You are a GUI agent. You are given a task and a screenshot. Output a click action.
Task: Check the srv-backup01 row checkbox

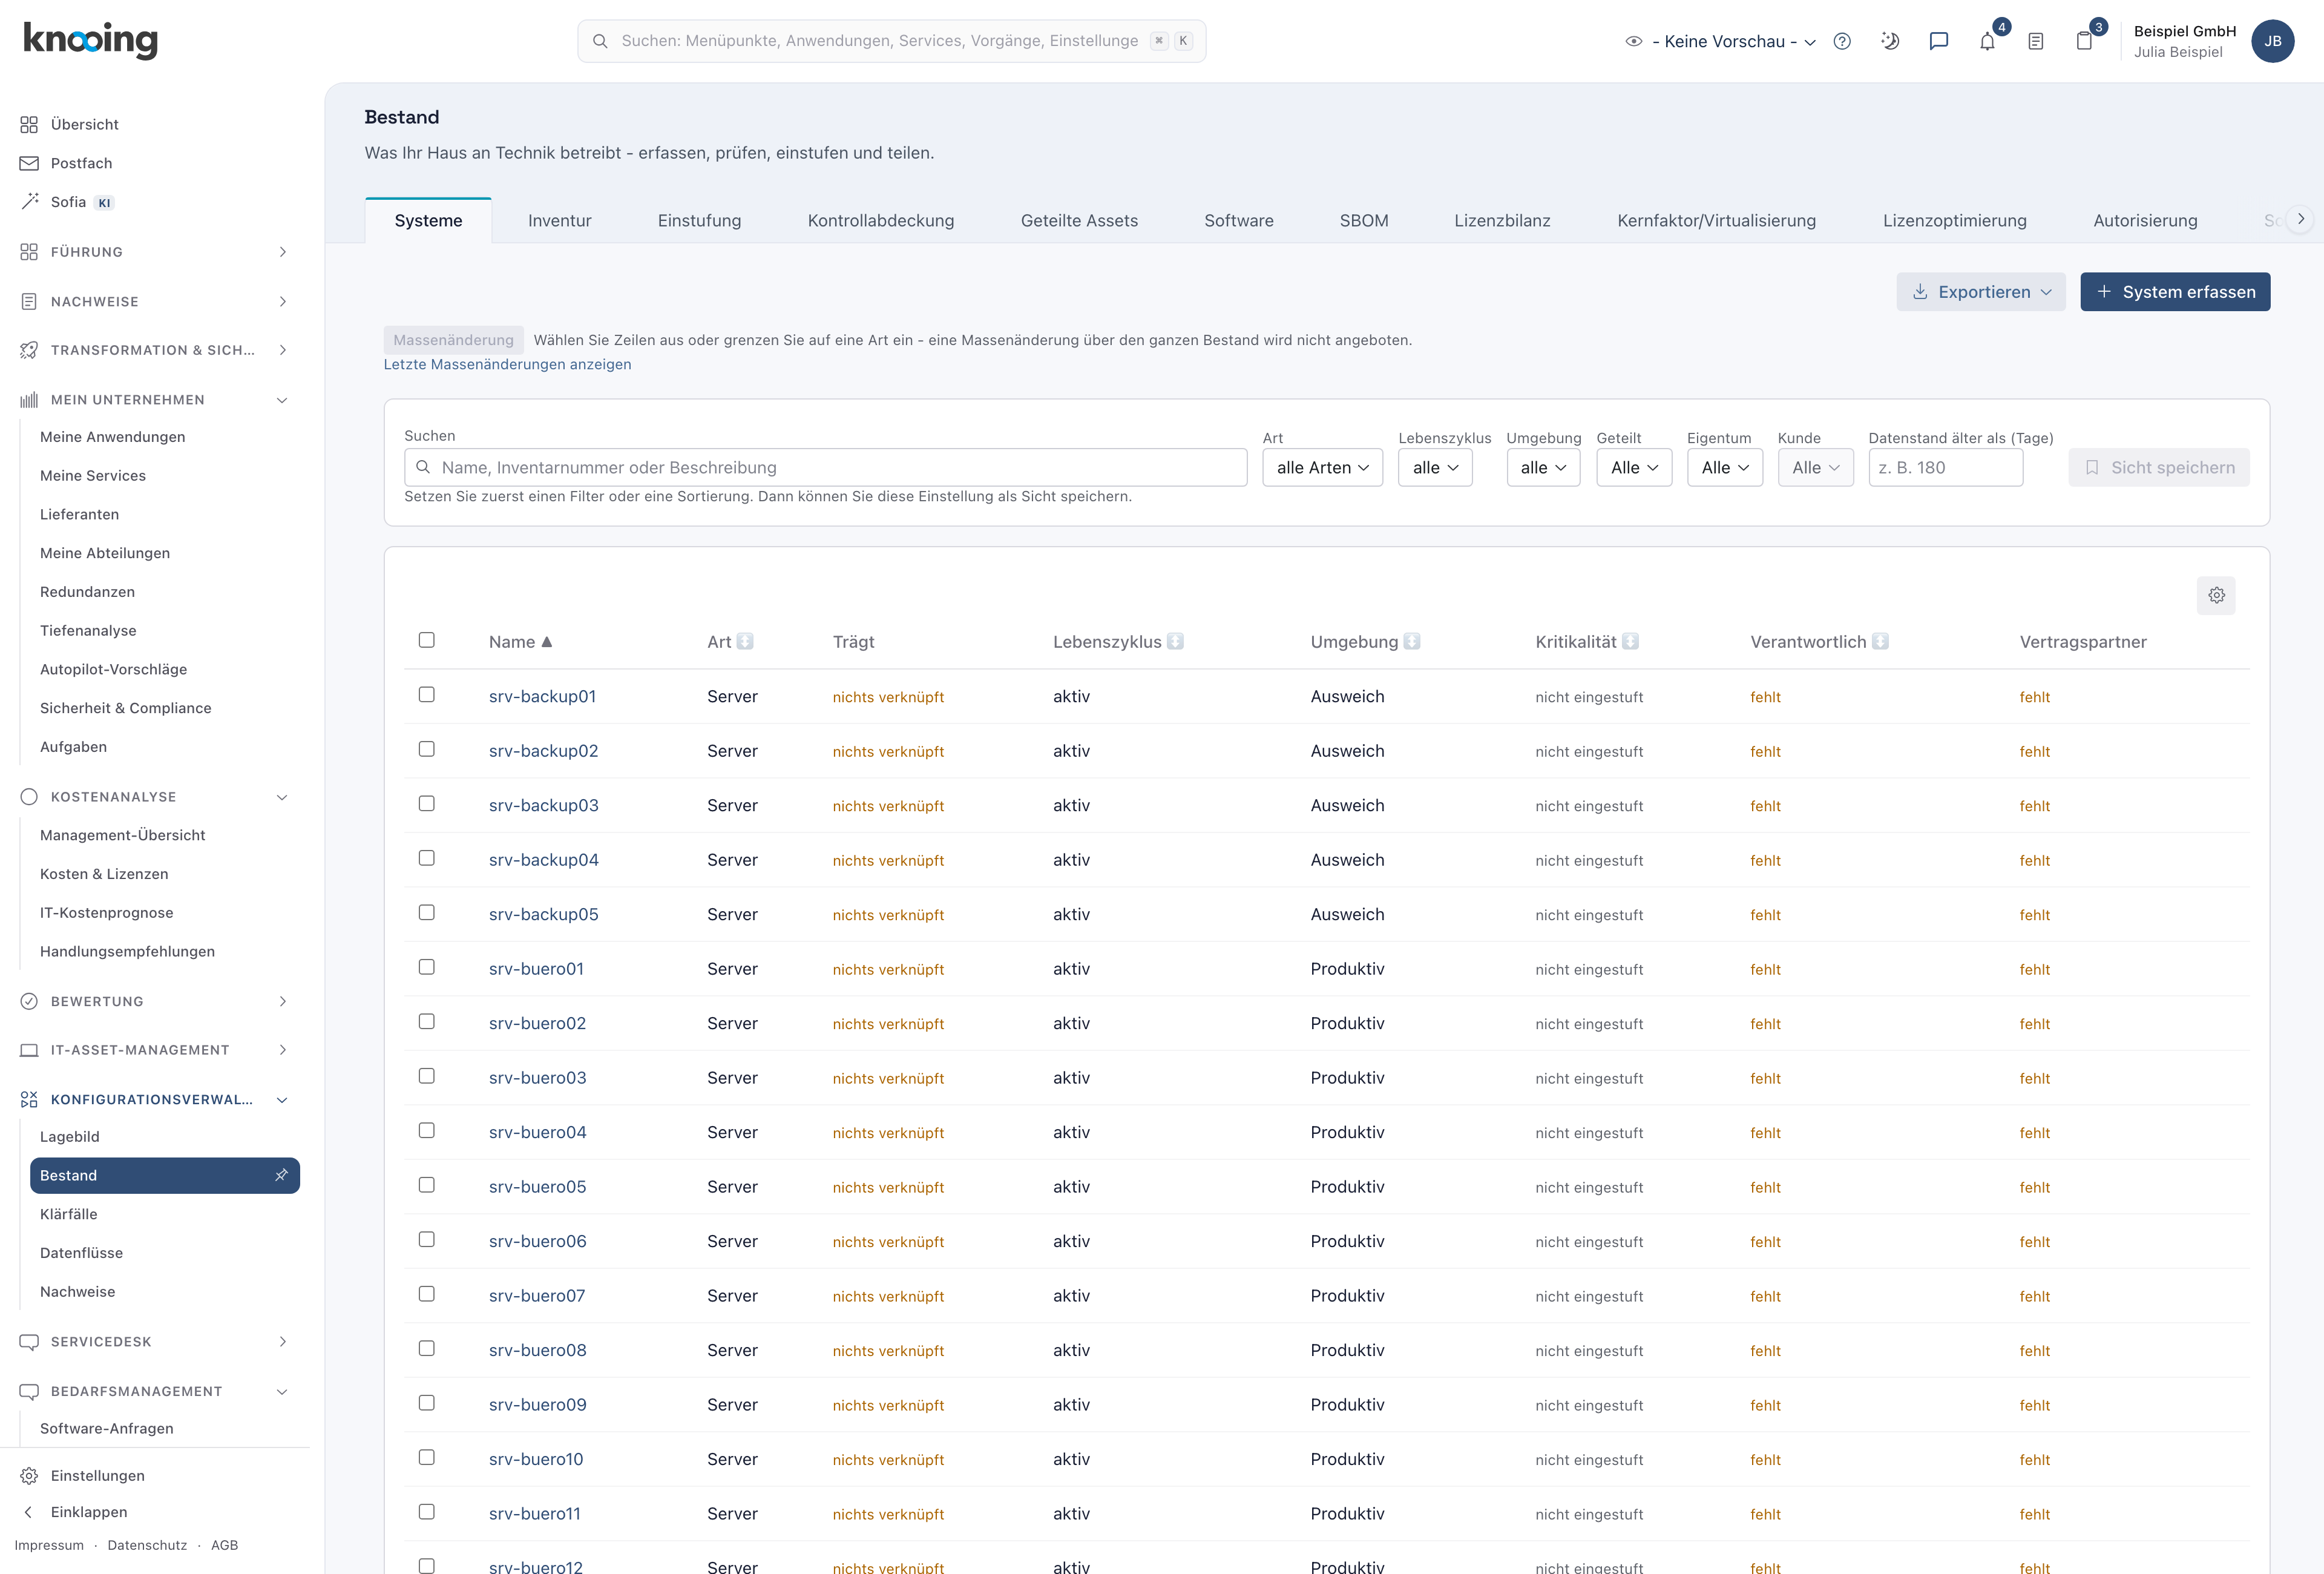(x=427, y=694)
